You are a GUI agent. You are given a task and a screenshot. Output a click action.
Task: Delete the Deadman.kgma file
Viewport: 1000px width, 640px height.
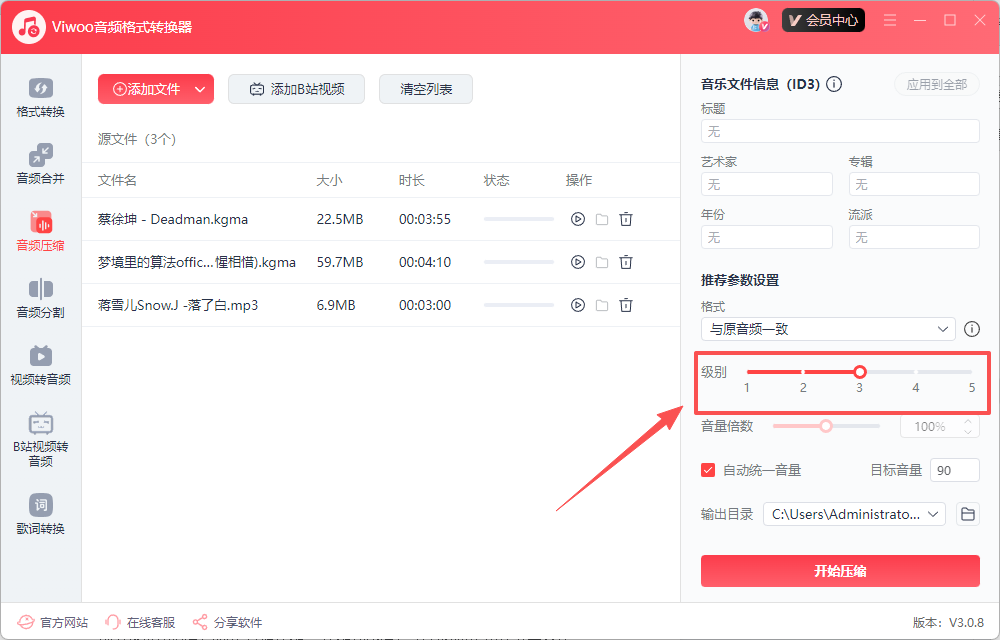[626, 219]
